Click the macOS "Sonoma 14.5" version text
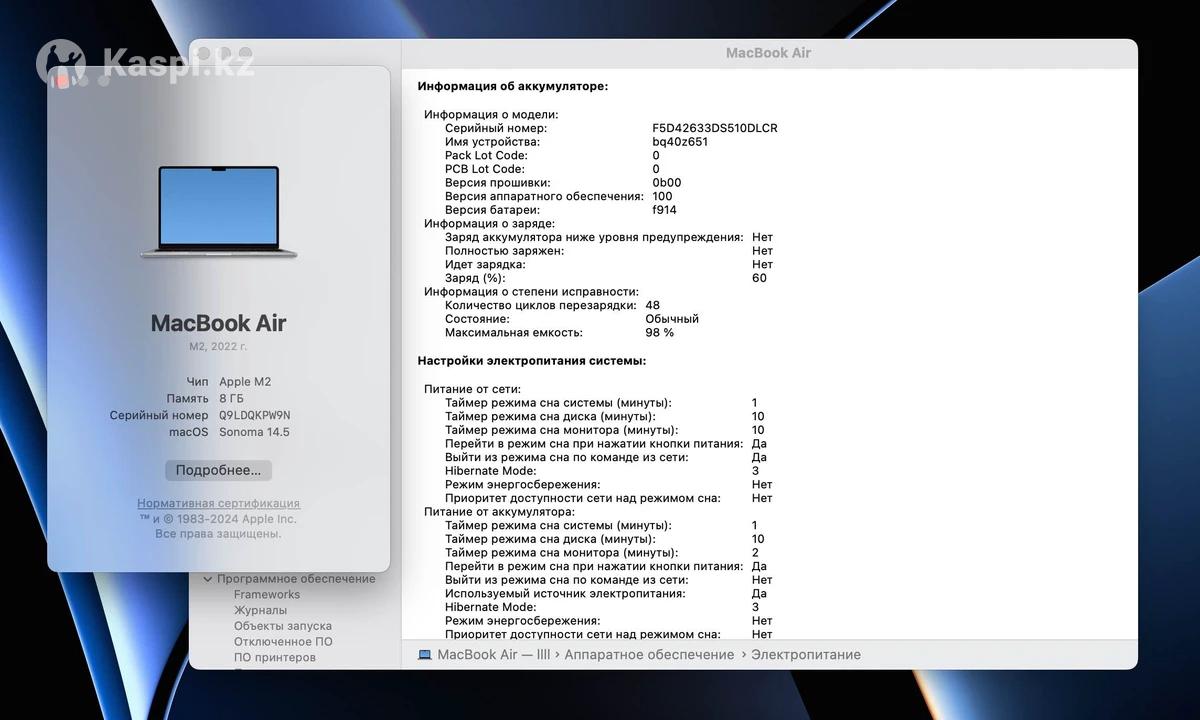1200x720 pixels. [254, 432]
